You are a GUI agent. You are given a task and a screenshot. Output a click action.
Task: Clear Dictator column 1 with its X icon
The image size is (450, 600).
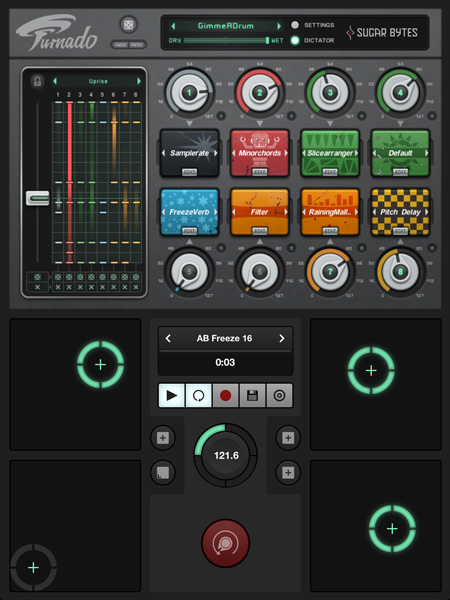(x=58, y=287)
